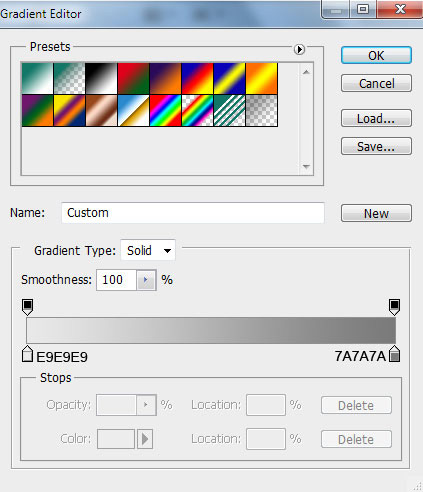Click the Save... button

(x=376, y=146)
